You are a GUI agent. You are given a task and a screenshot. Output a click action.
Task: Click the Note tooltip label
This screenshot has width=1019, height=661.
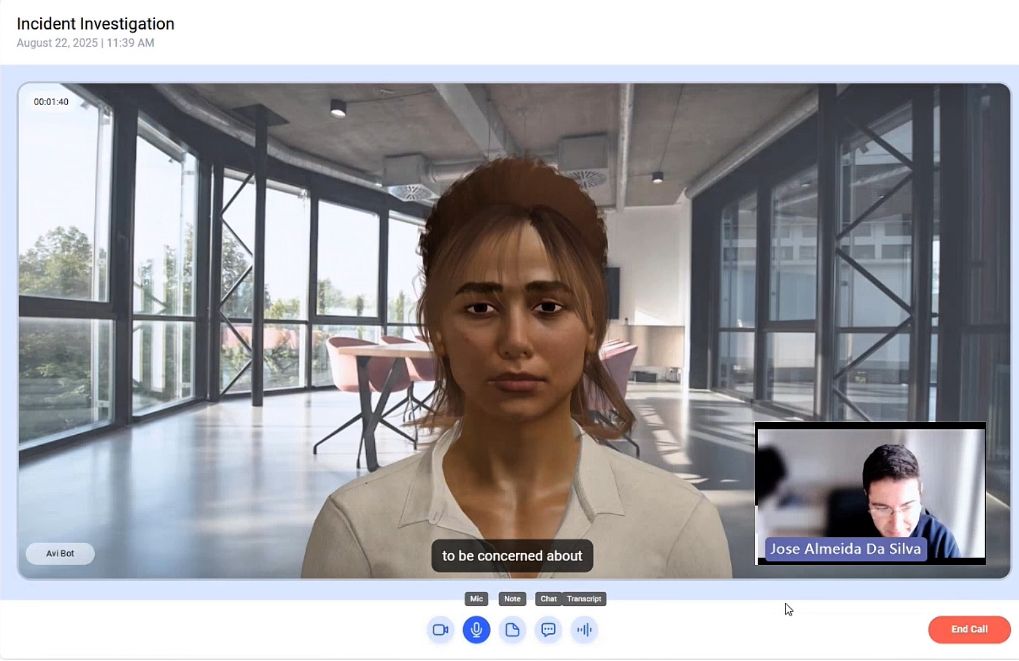pos(512,599)
